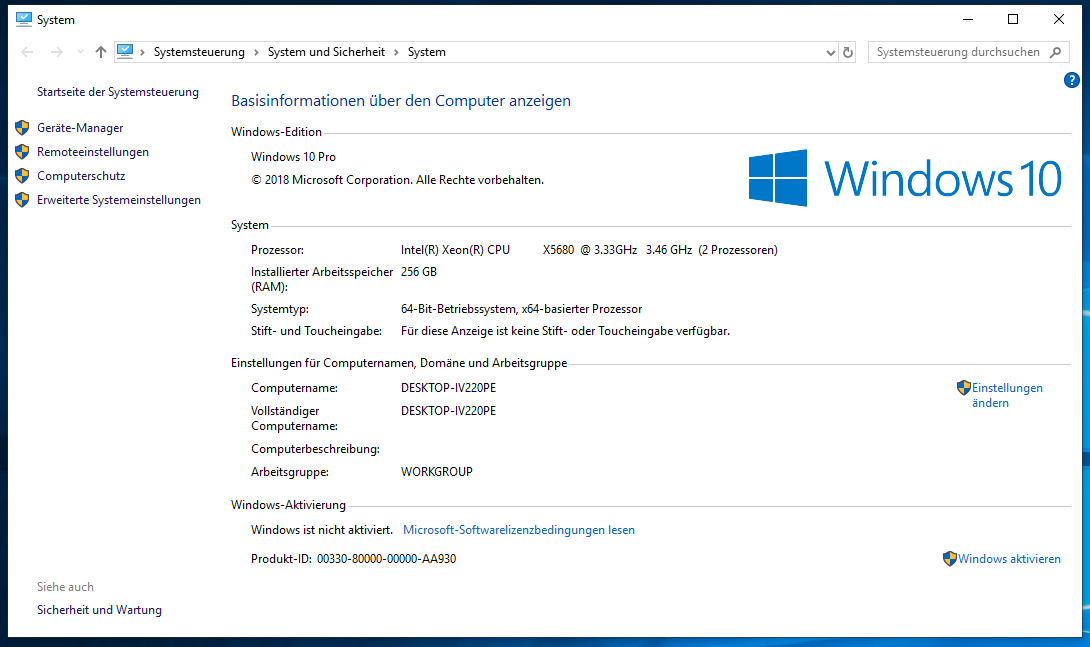
Task: Click the shield icon next to Einstellungen ändern
Action: (963, 388)
